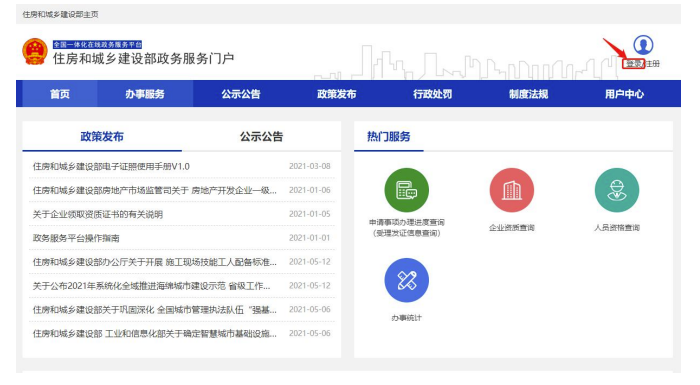700x385 pixels.
Task: Open 房地产开发企业一级 notice article
Action: click(154, 191)
